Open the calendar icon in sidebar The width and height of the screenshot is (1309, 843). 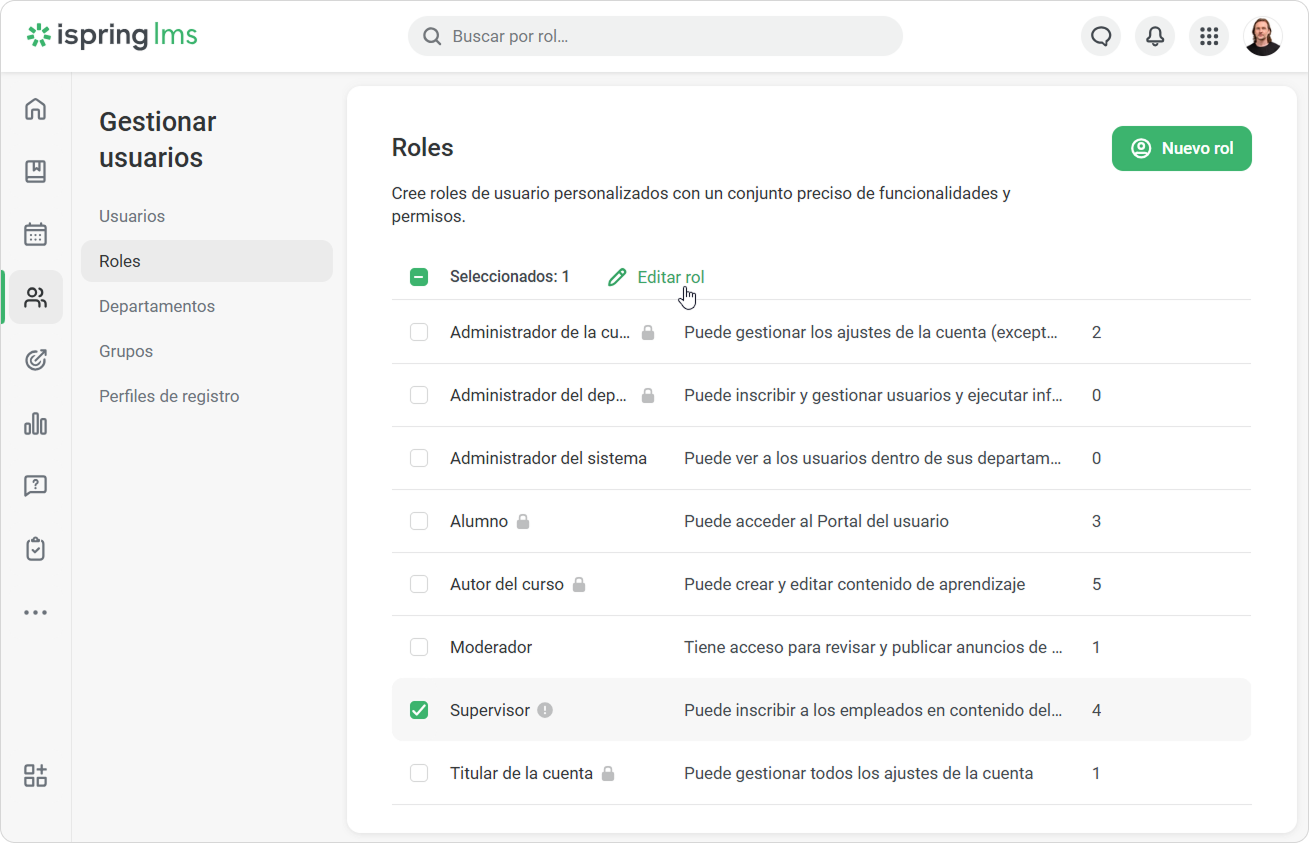point(35,234)
